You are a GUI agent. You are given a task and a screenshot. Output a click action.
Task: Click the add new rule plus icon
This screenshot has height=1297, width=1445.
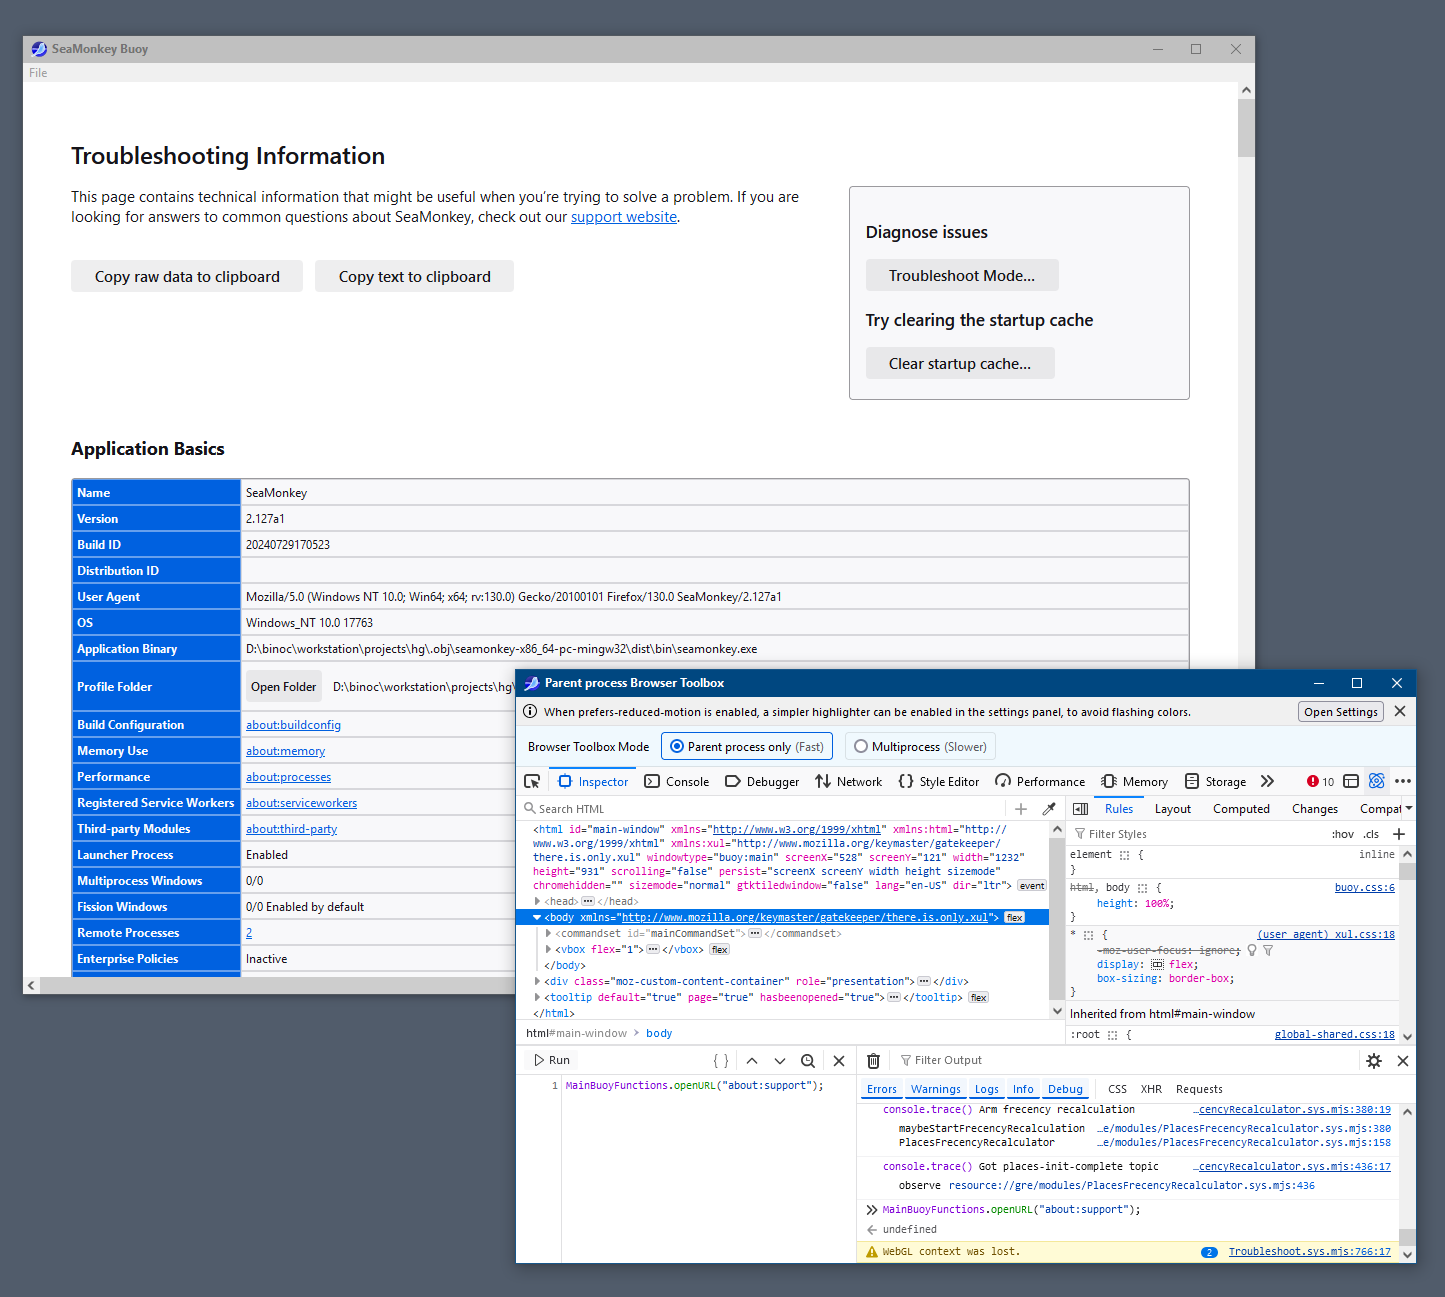click(x=1399, y=834)
